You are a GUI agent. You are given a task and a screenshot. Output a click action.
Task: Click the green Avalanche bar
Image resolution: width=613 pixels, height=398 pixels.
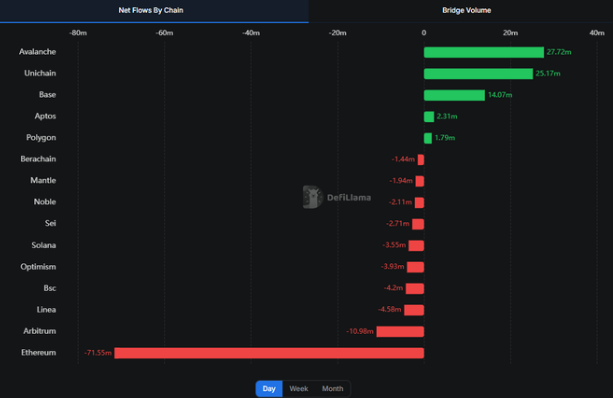click(x=484, y=52)
